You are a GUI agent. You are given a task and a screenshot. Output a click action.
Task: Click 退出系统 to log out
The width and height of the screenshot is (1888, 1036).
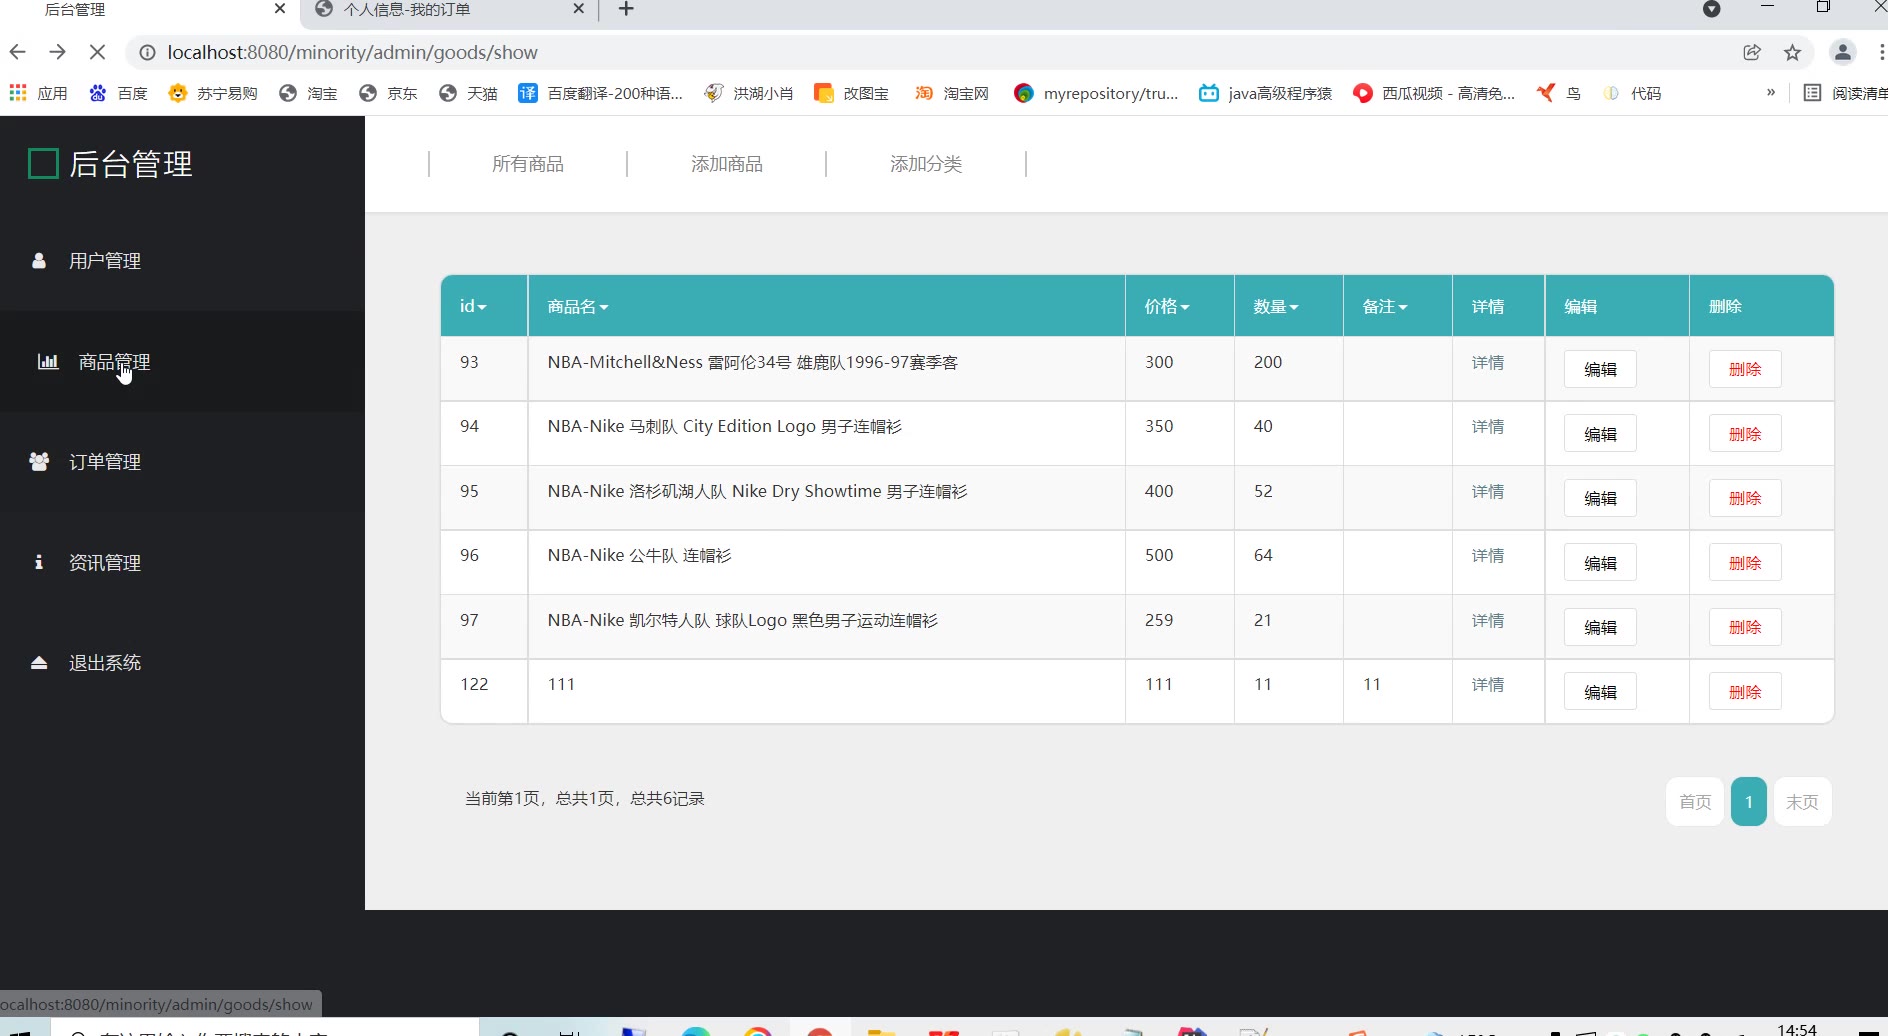click(x=104, y=663)
